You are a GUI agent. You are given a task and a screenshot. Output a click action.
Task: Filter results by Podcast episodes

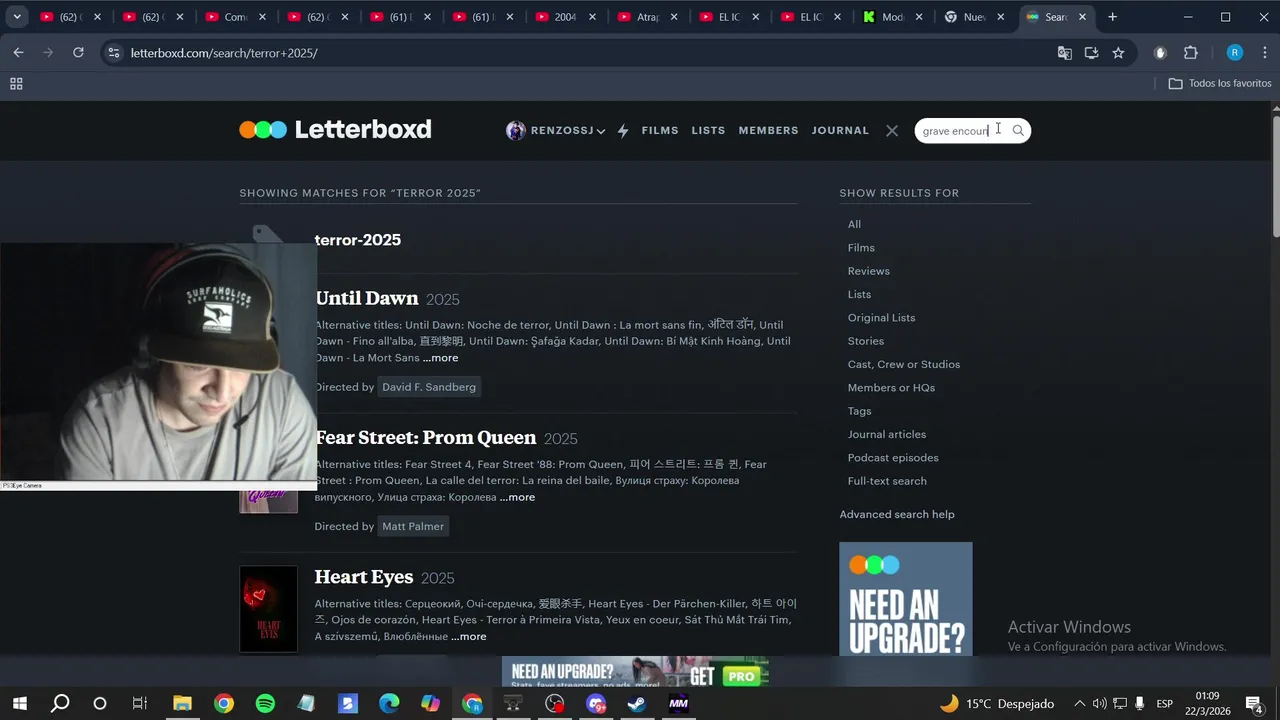click(x=893, y=458)
